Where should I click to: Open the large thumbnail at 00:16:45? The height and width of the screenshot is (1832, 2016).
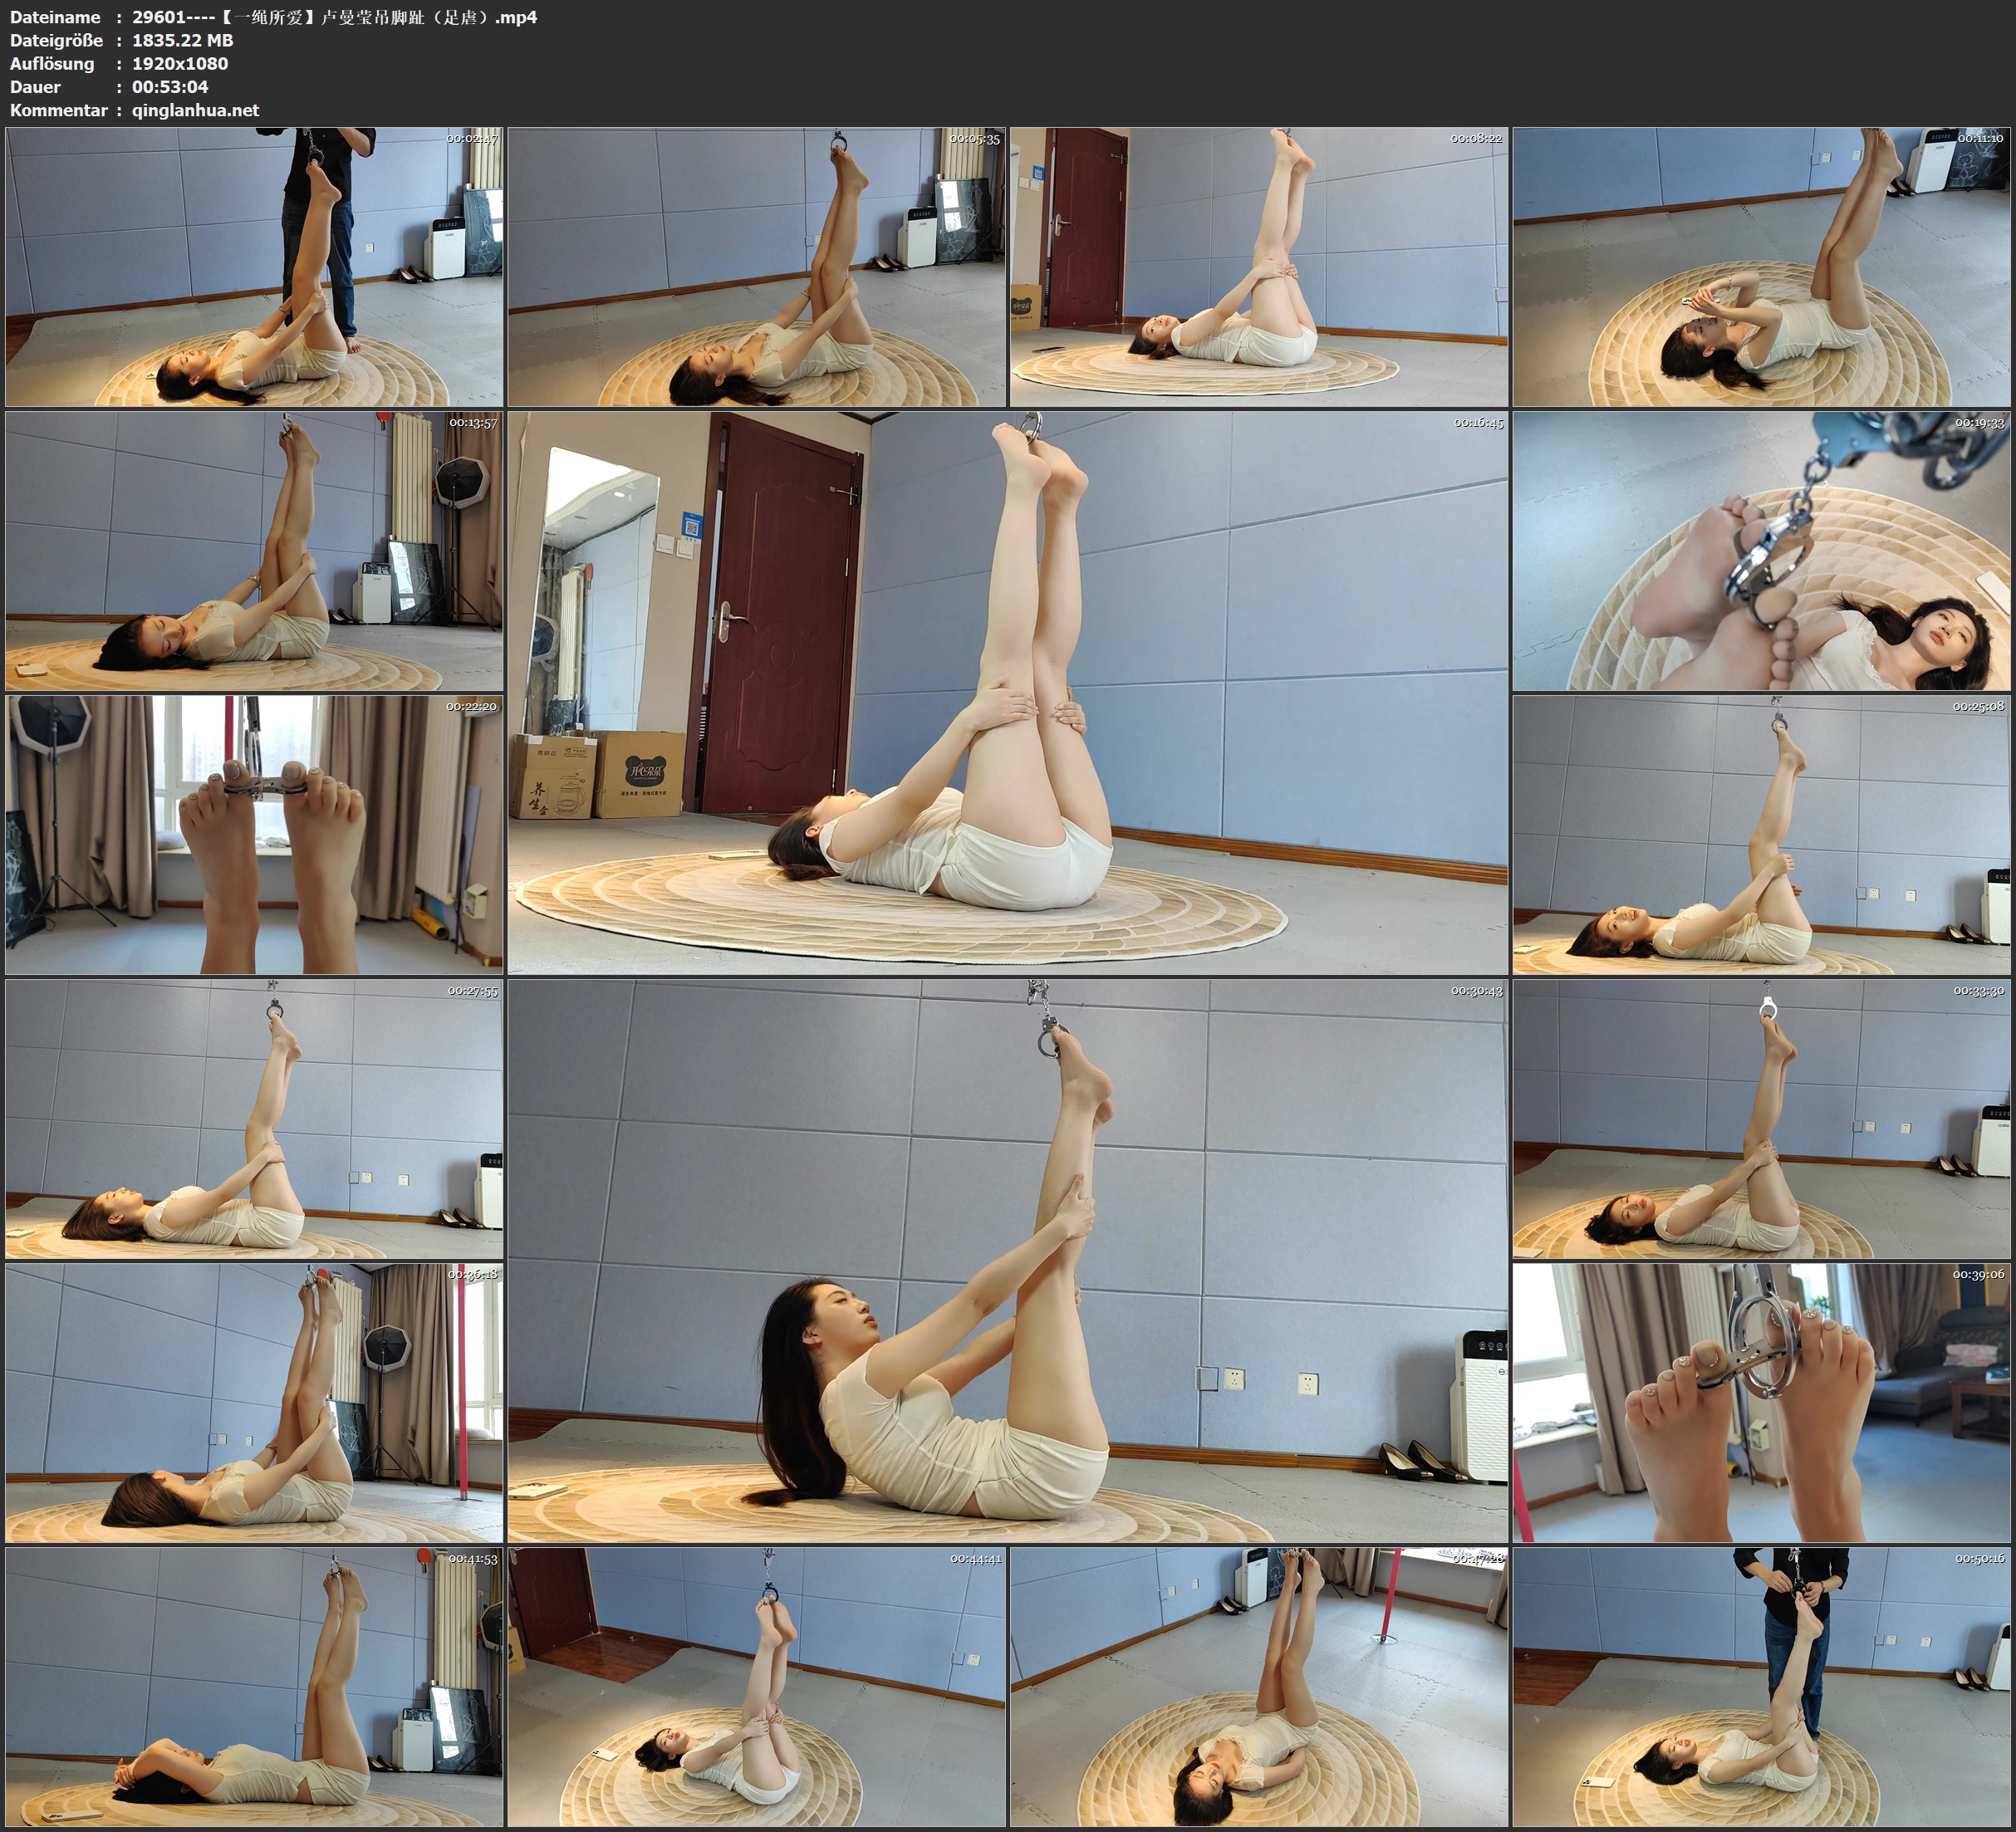click(x=1007, y=693)
